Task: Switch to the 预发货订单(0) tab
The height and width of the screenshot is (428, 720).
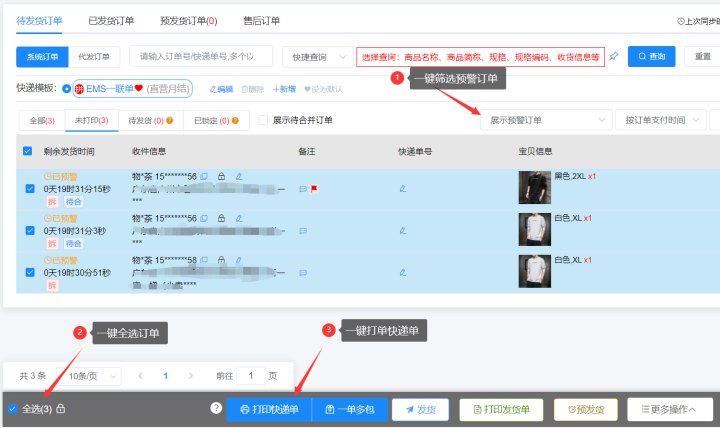Action: click(x=189, y=21)
